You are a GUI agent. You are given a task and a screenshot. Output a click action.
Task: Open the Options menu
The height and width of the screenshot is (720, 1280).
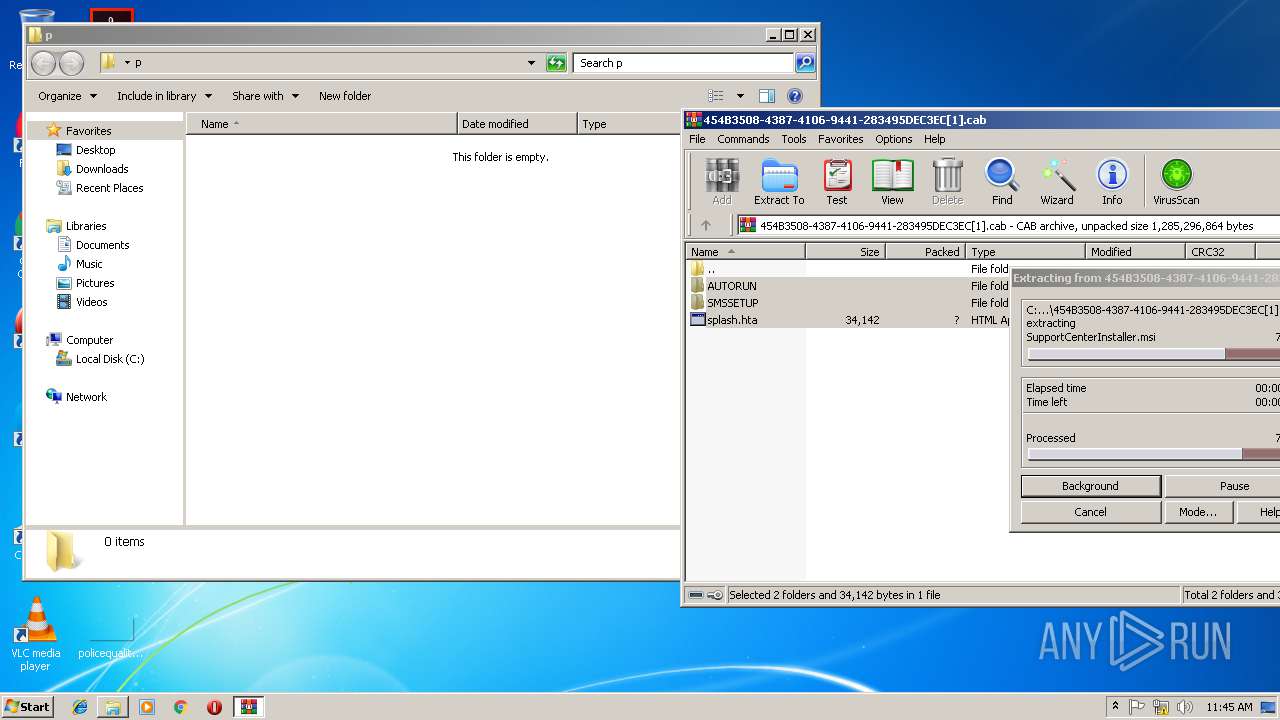pos(894,139)
